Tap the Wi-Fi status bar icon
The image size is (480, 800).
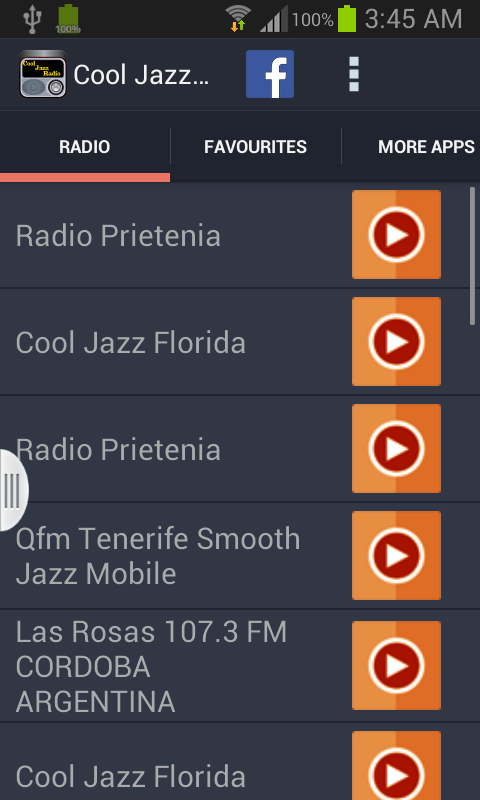tap(238, 19)
